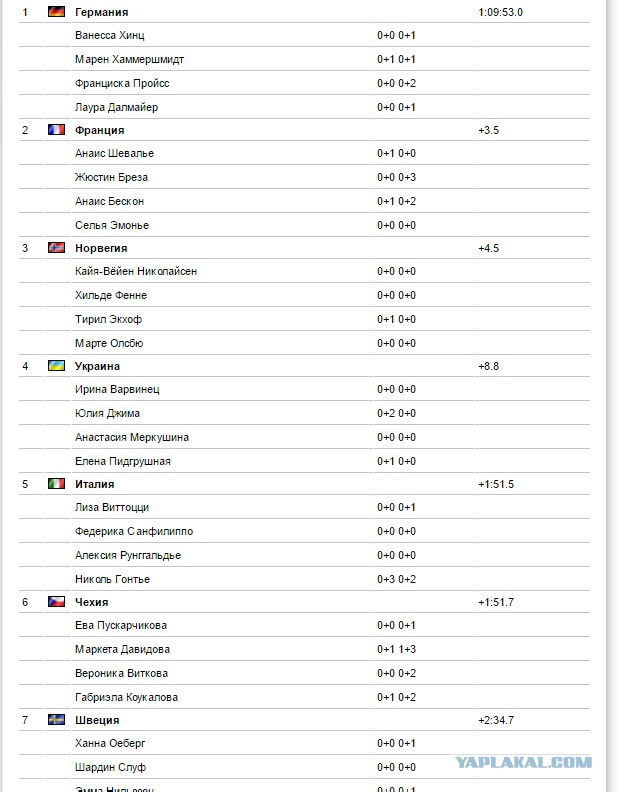The width and height of the screenshot is (618, 792).
Task: Click the Germany flag icon
Action: (x=57, y=12)
